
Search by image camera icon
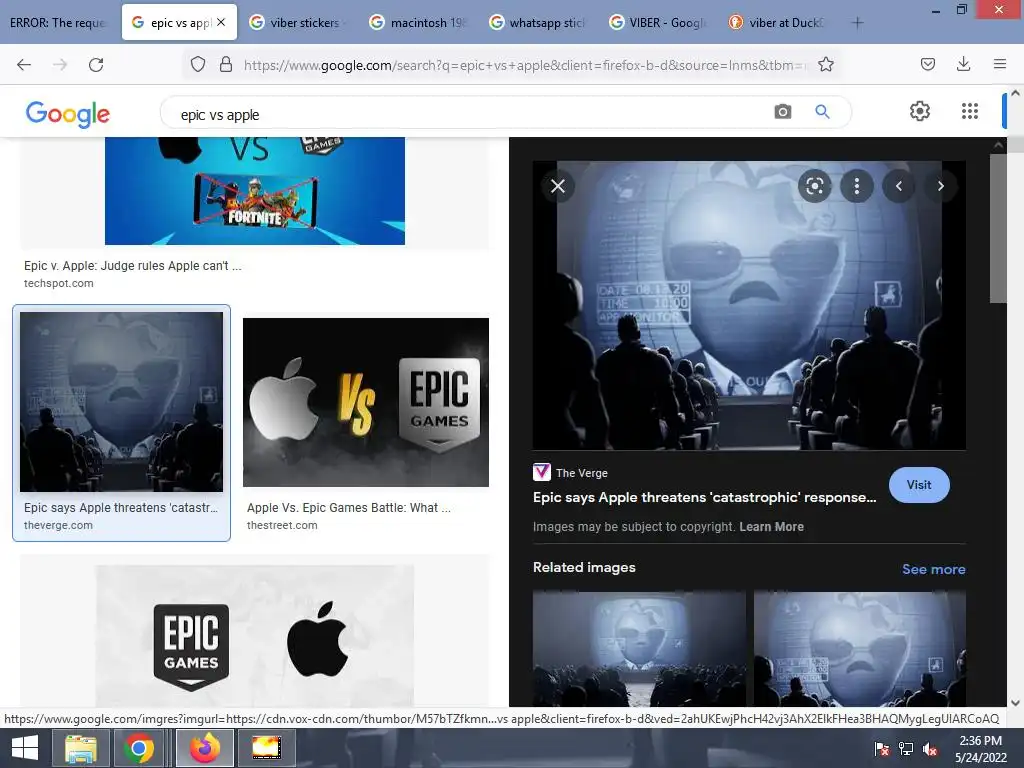782,112
